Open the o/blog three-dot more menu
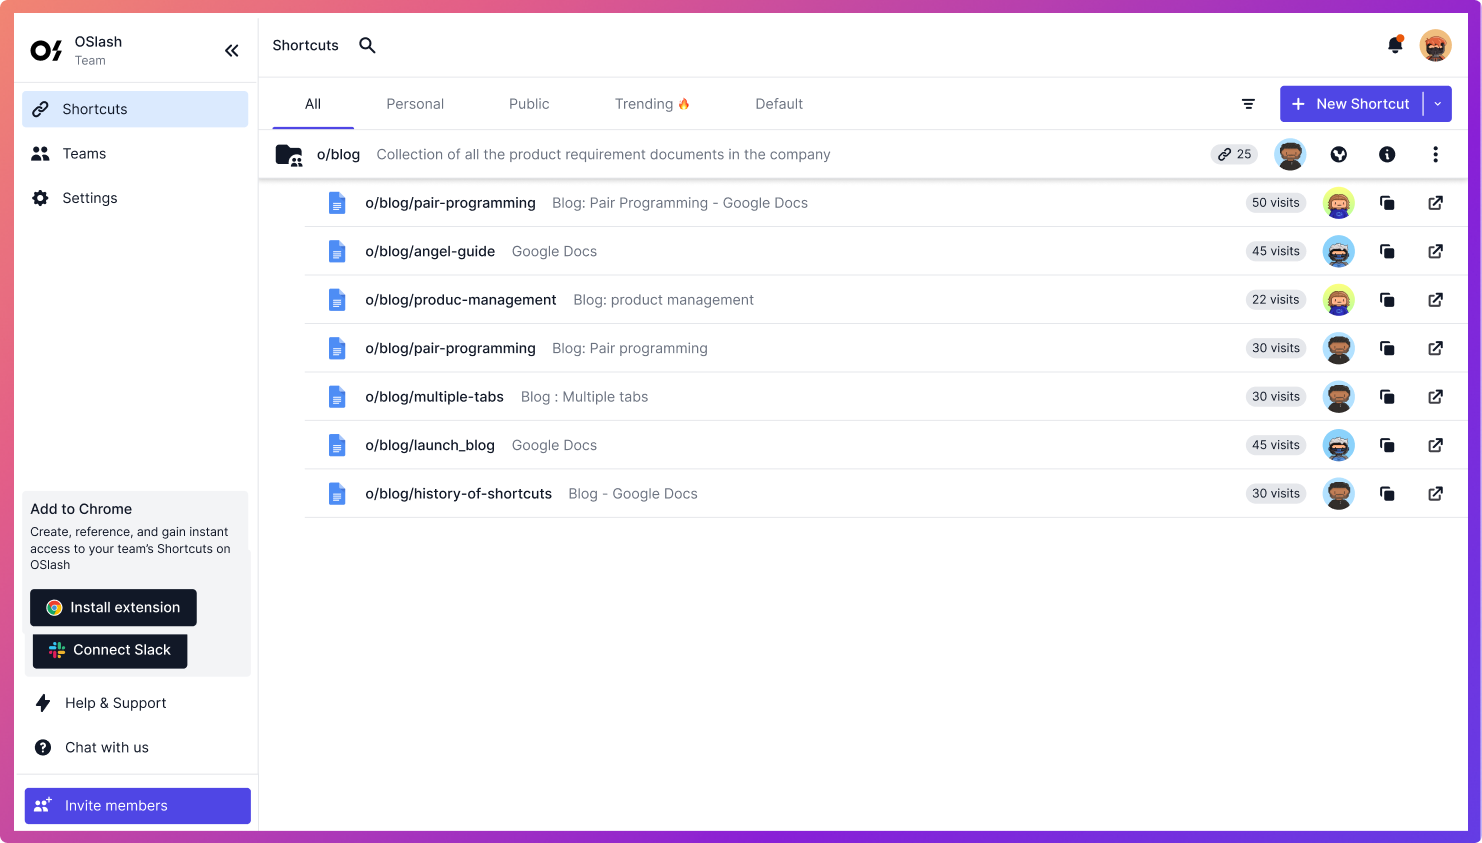 coord(1435,154)
